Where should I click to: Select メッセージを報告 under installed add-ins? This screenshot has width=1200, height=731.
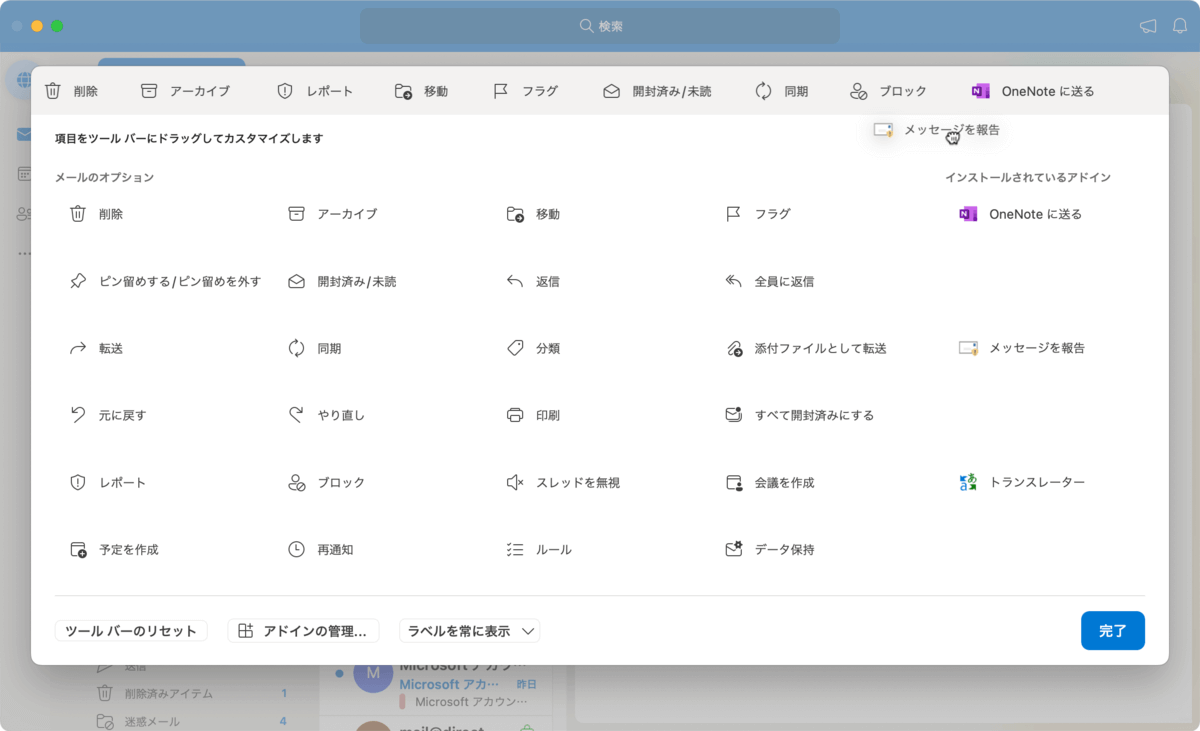coord(1021,349)
